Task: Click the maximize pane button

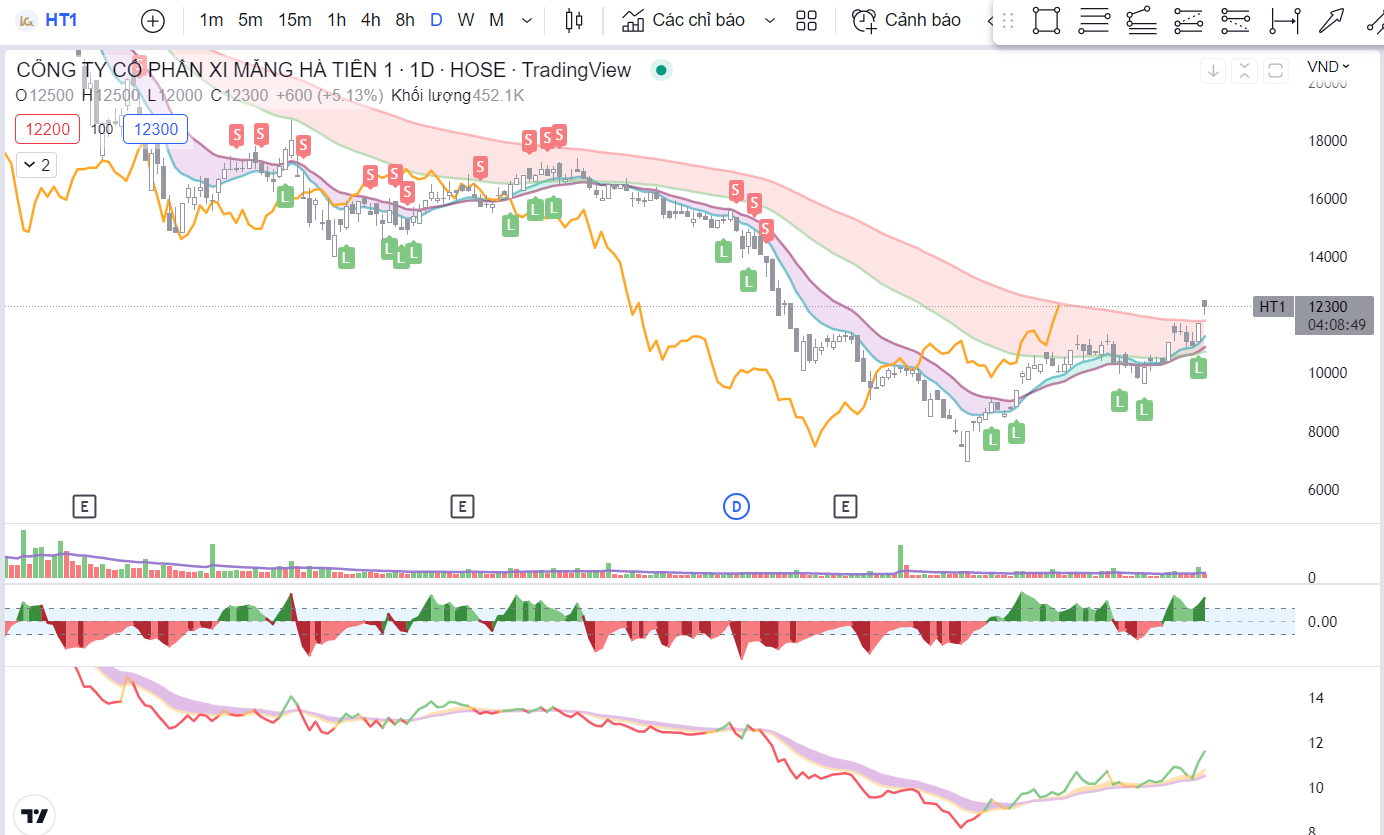Action: click(1275, 70)
